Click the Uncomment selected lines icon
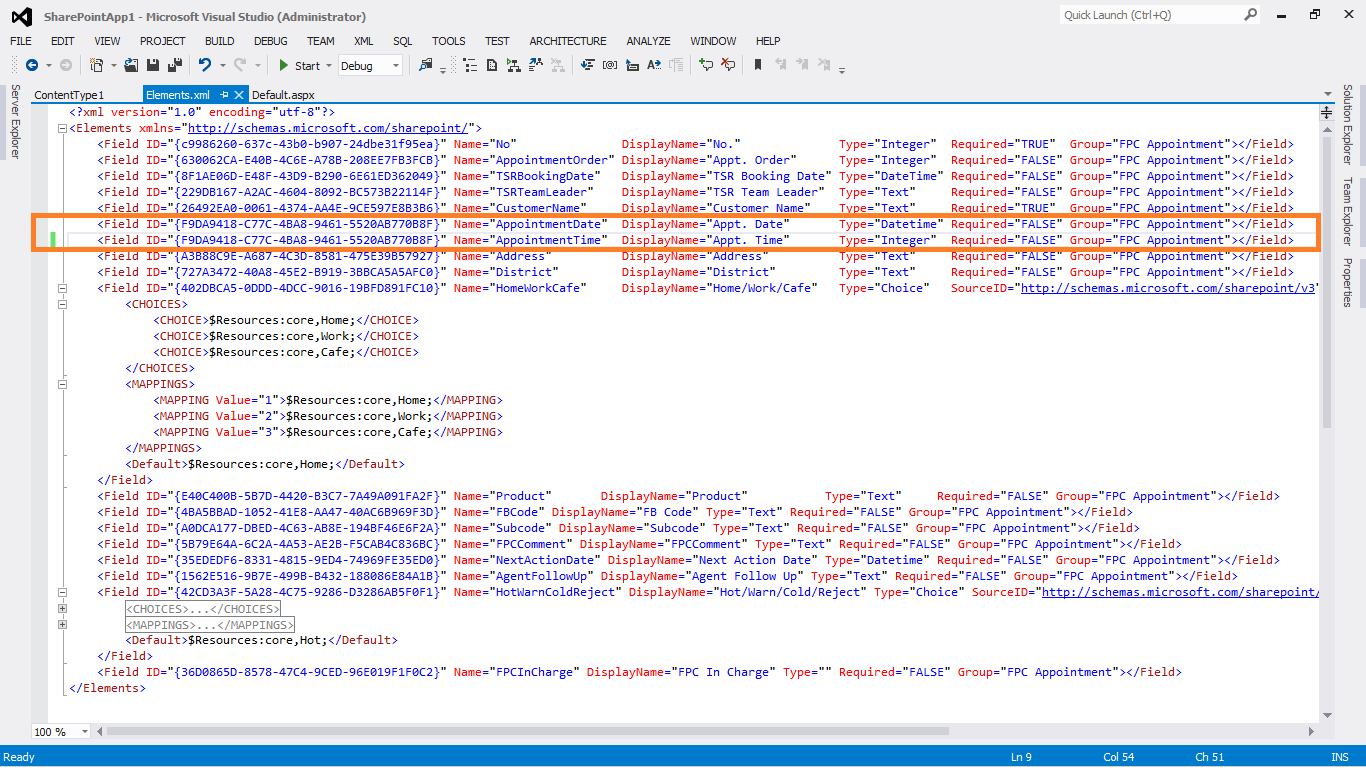Image resolution: width=1366 pixels, height=768 pixels. 728,65
